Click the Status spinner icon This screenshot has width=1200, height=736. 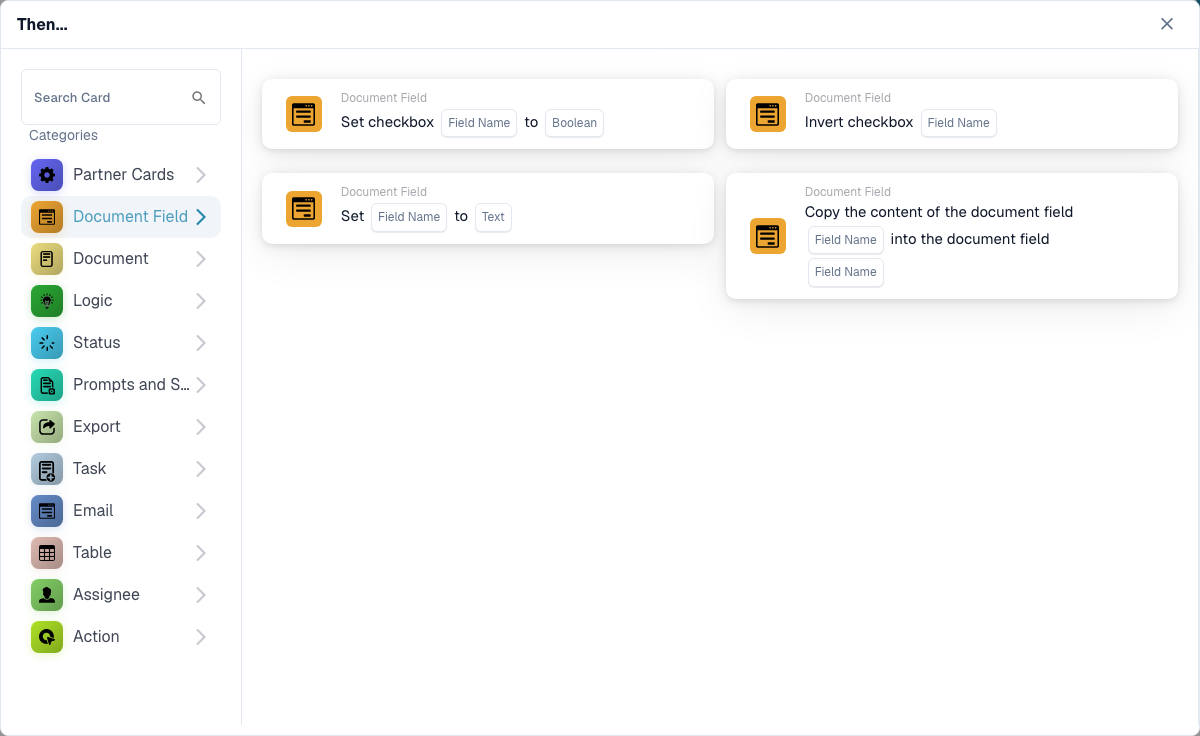(x=47, y=343)
